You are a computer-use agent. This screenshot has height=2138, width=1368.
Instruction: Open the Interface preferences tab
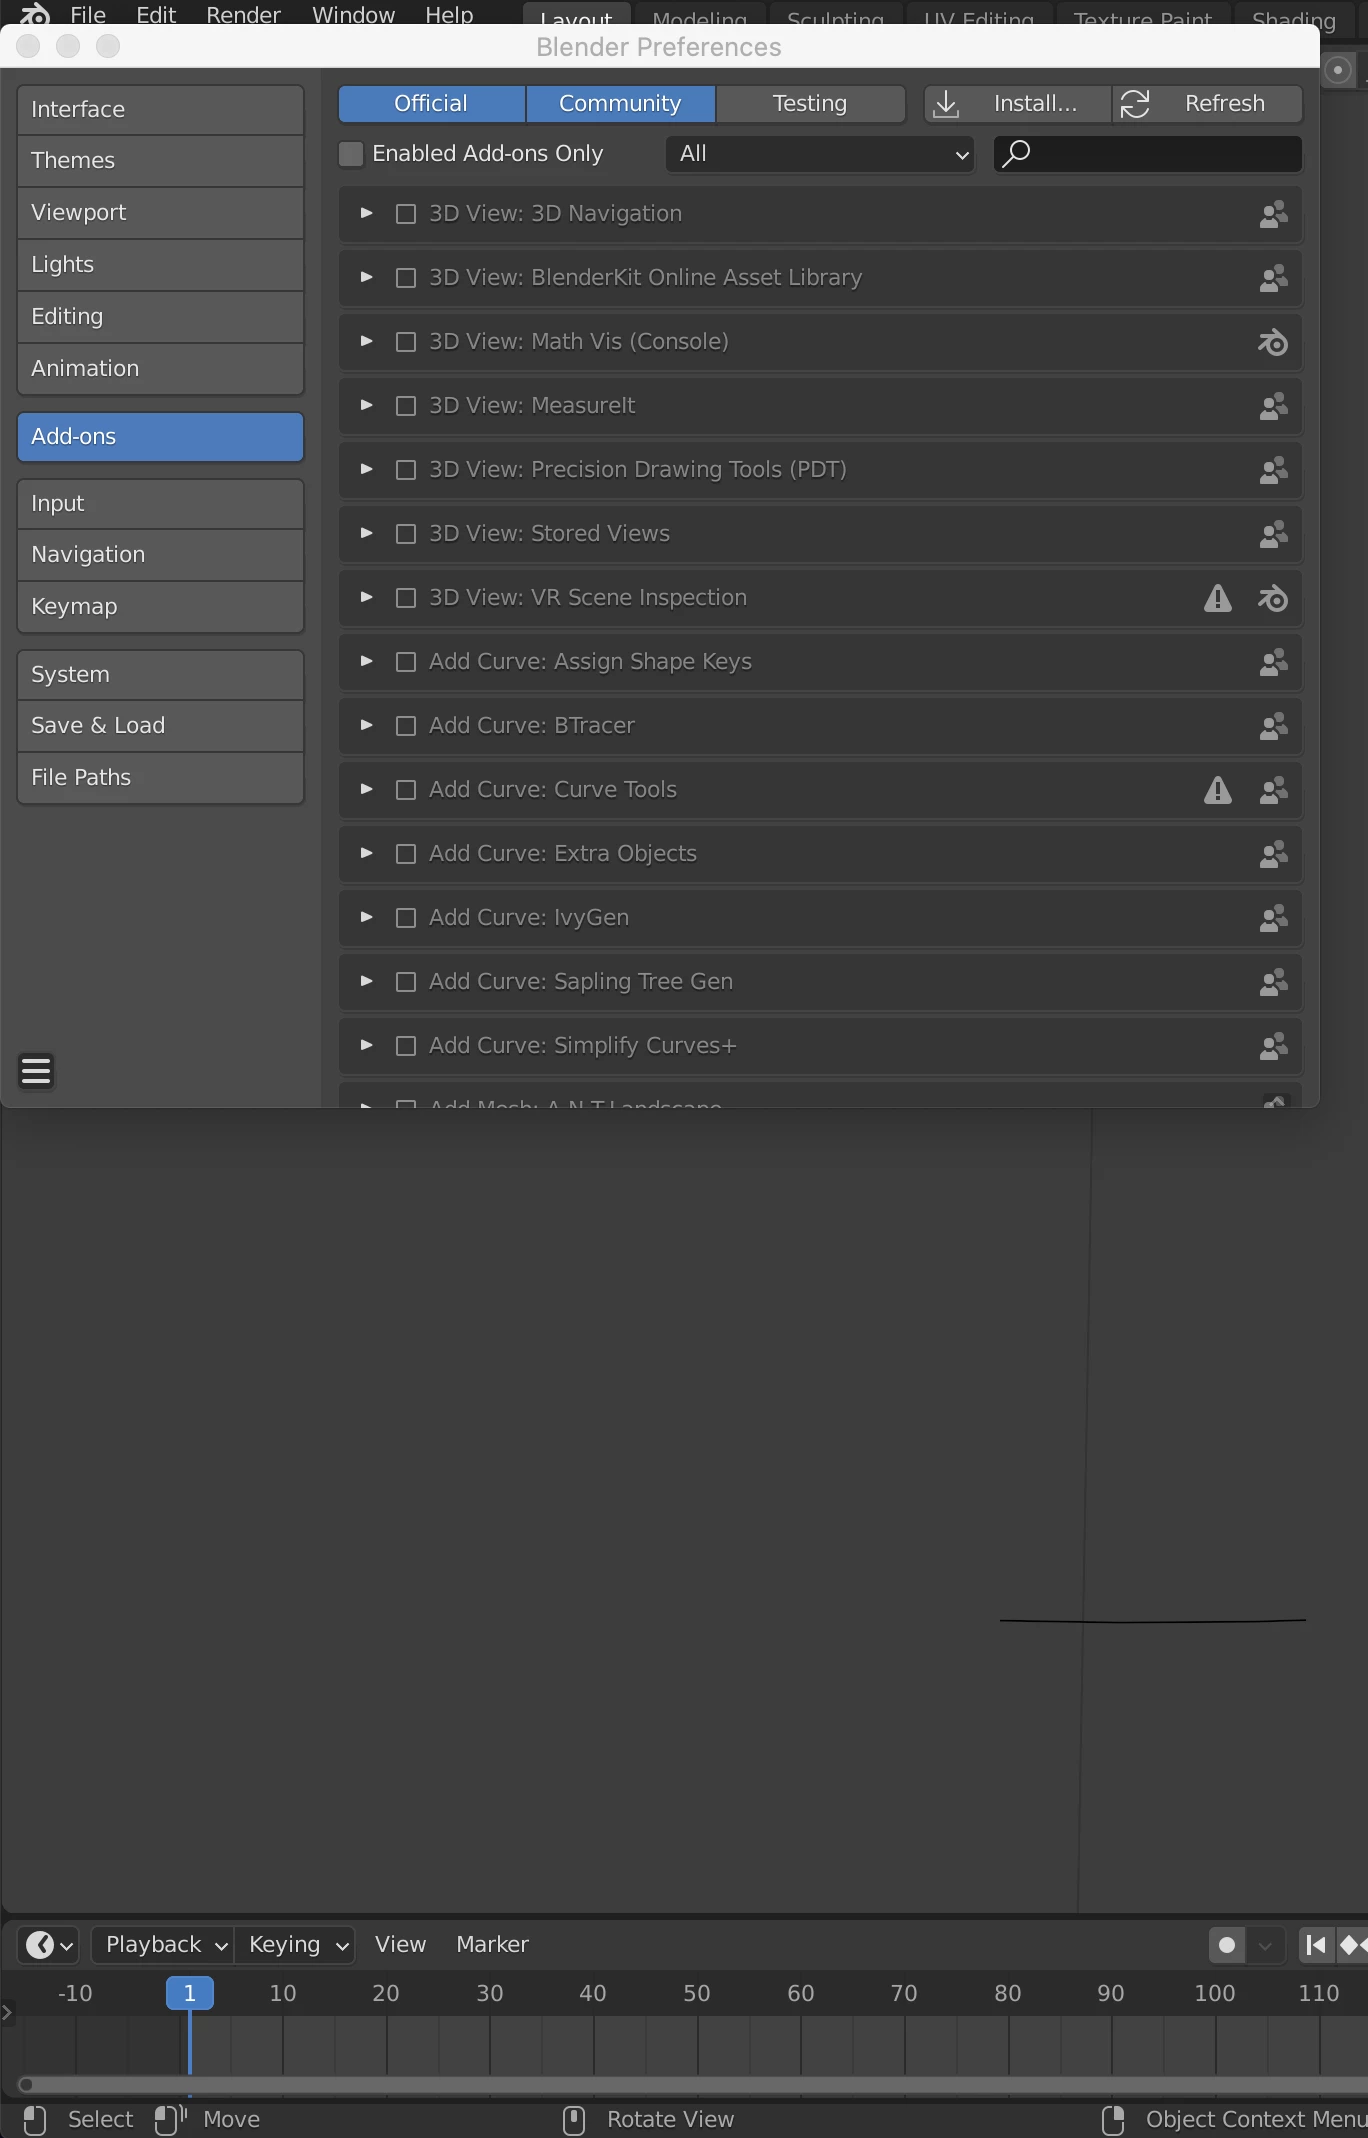tap(160, 110)
